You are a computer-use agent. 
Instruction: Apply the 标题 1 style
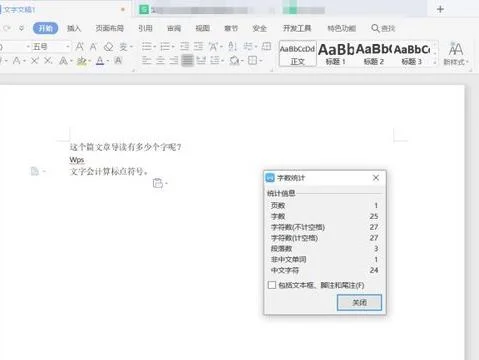pyautogui.click(x=336, y=53)
